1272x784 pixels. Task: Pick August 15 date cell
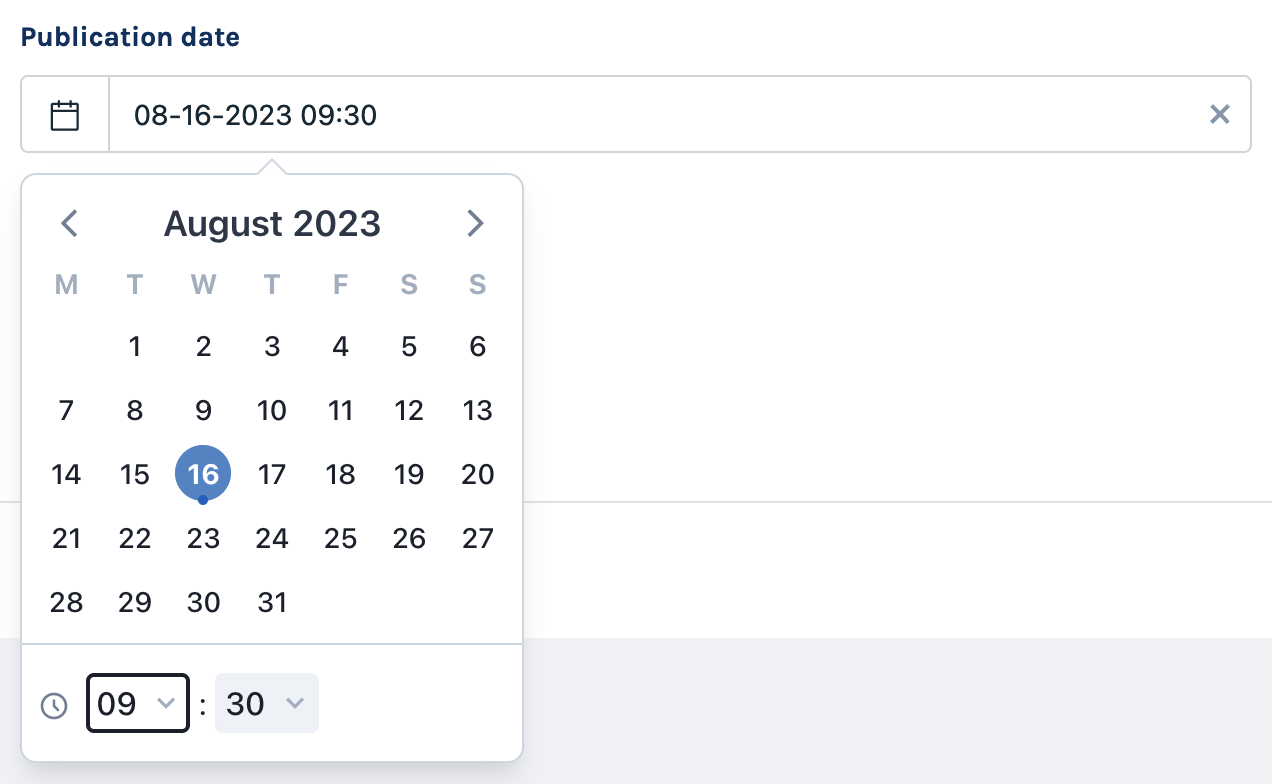135,474
